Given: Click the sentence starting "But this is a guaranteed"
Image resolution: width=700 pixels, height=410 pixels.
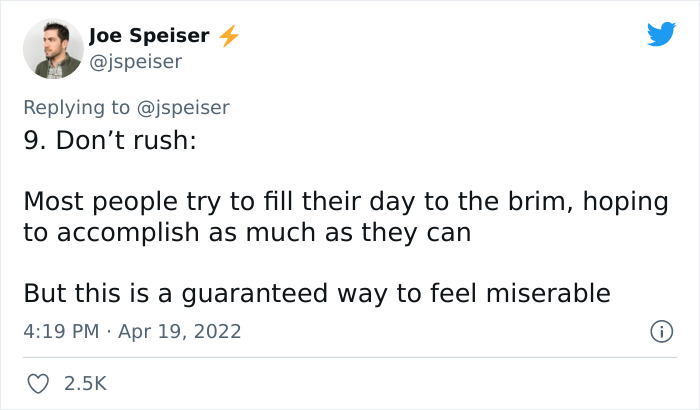Looking at the screenshot, I should 316,294.
